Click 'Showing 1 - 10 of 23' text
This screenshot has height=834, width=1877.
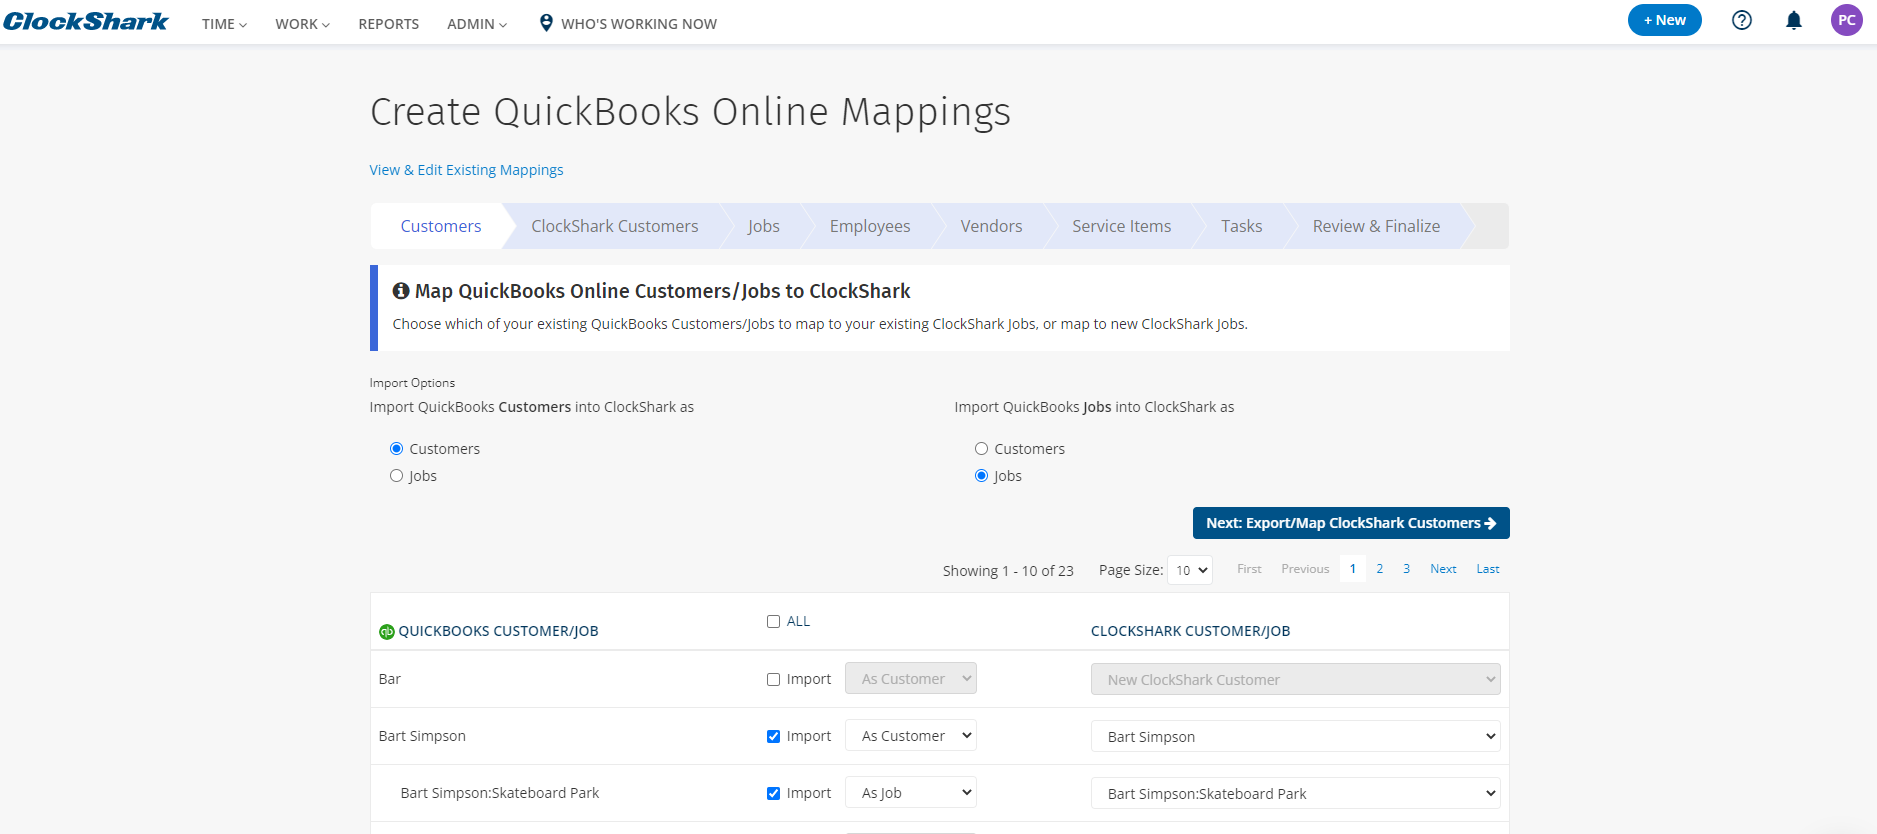point(1008,571)
